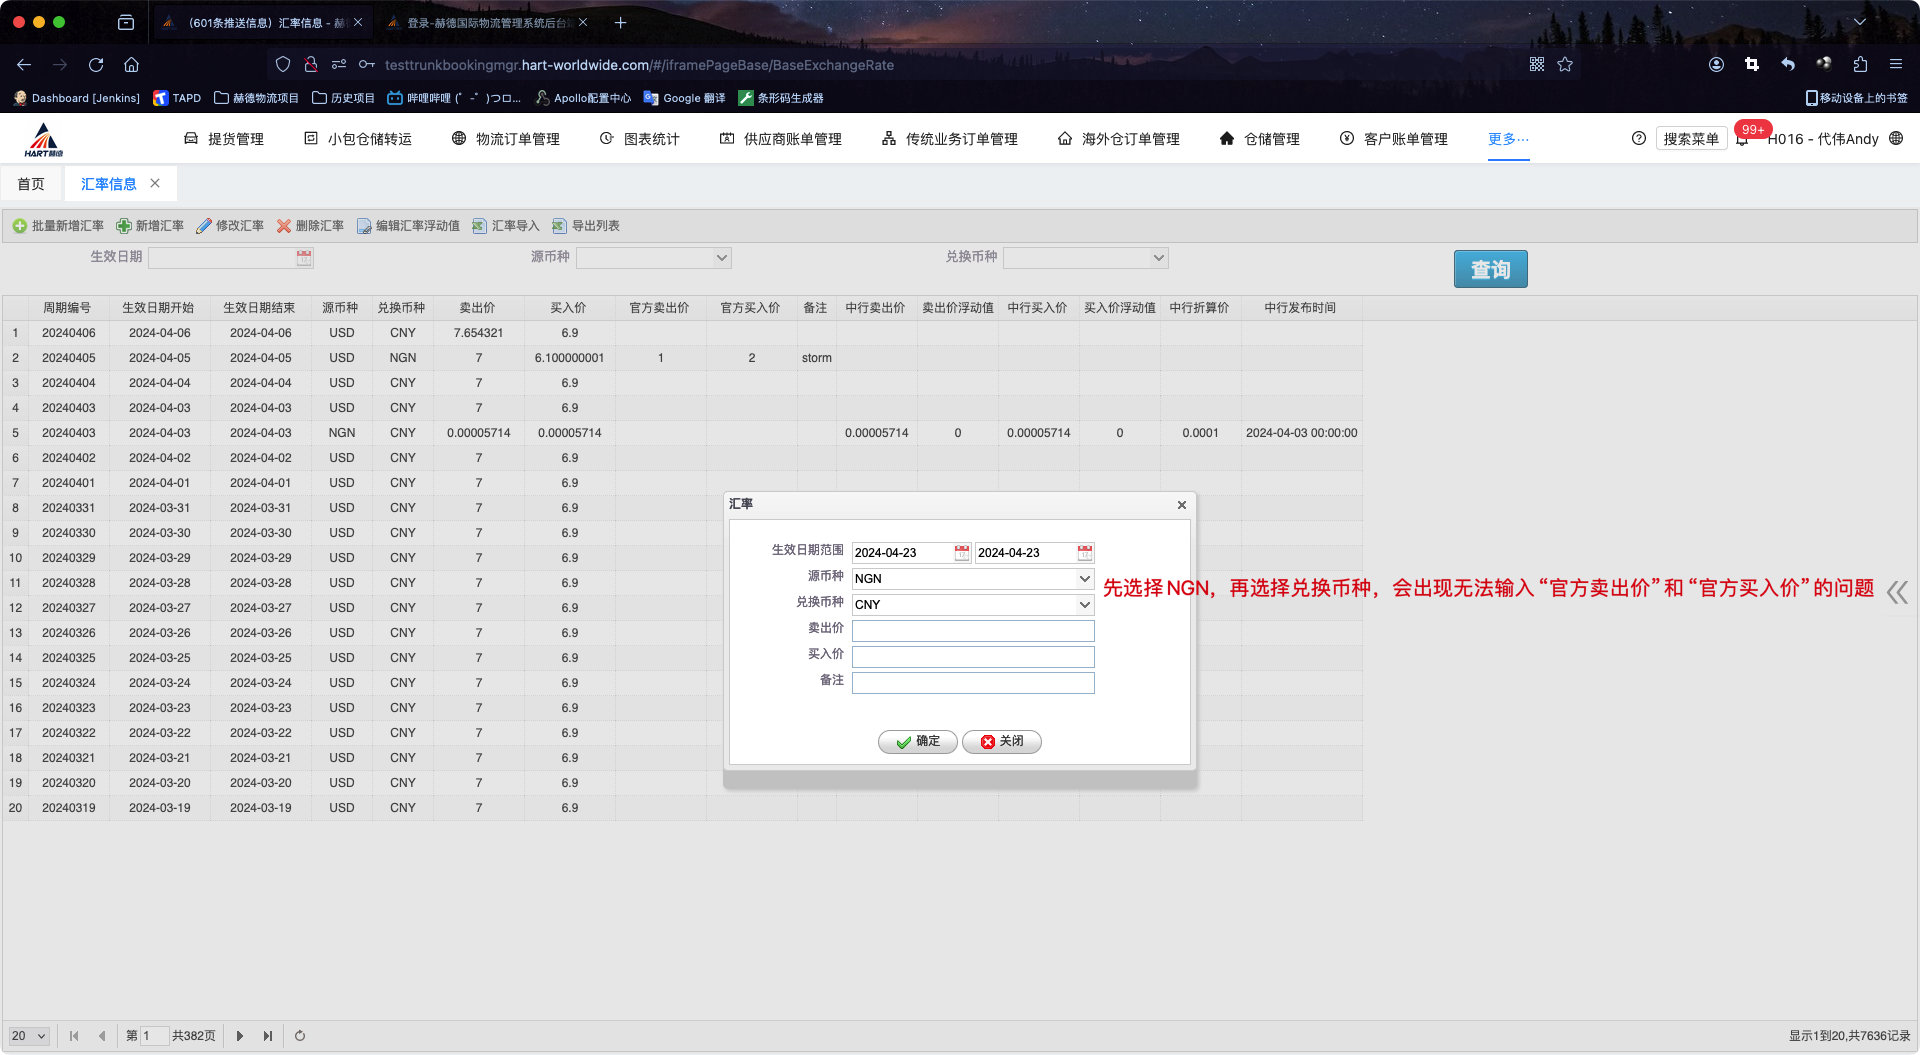The image size is (1920, 1055).
Task: Open the page size dropdown showing 20
Action: coord(29,1036)
